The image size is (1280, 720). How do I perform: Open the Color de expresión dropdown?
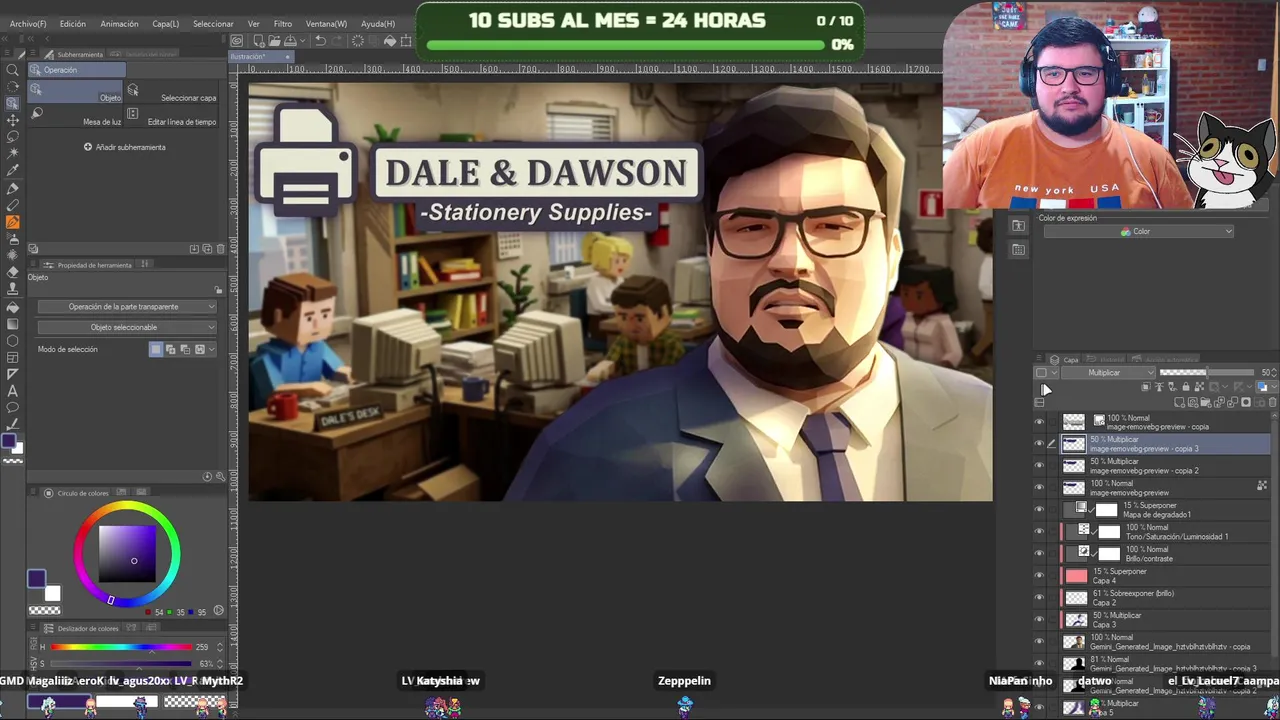[x=1139, y=231]
